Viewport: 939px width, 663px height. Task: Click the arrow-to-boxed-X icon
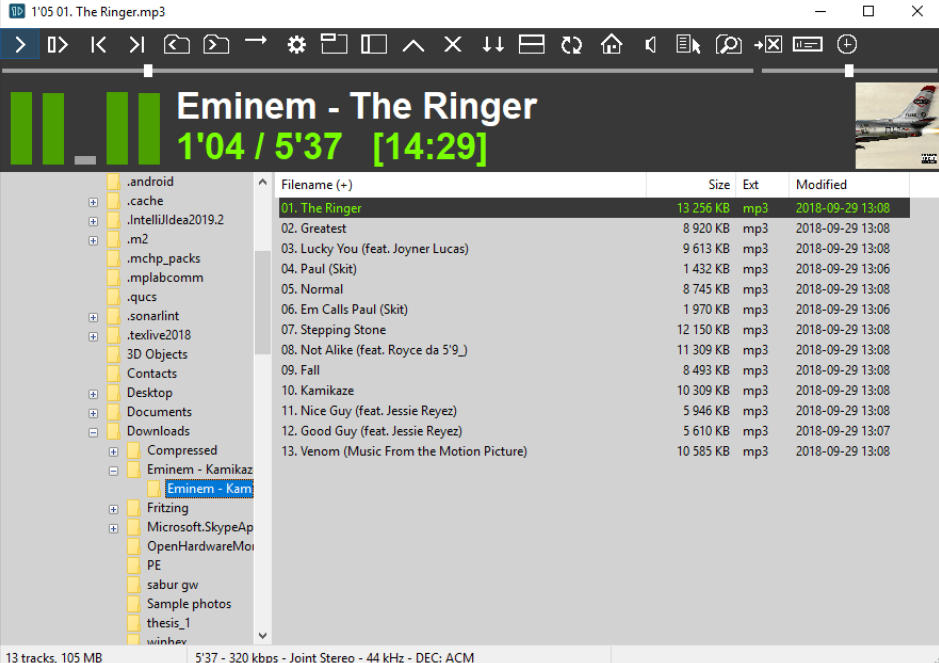click(768, 44)
